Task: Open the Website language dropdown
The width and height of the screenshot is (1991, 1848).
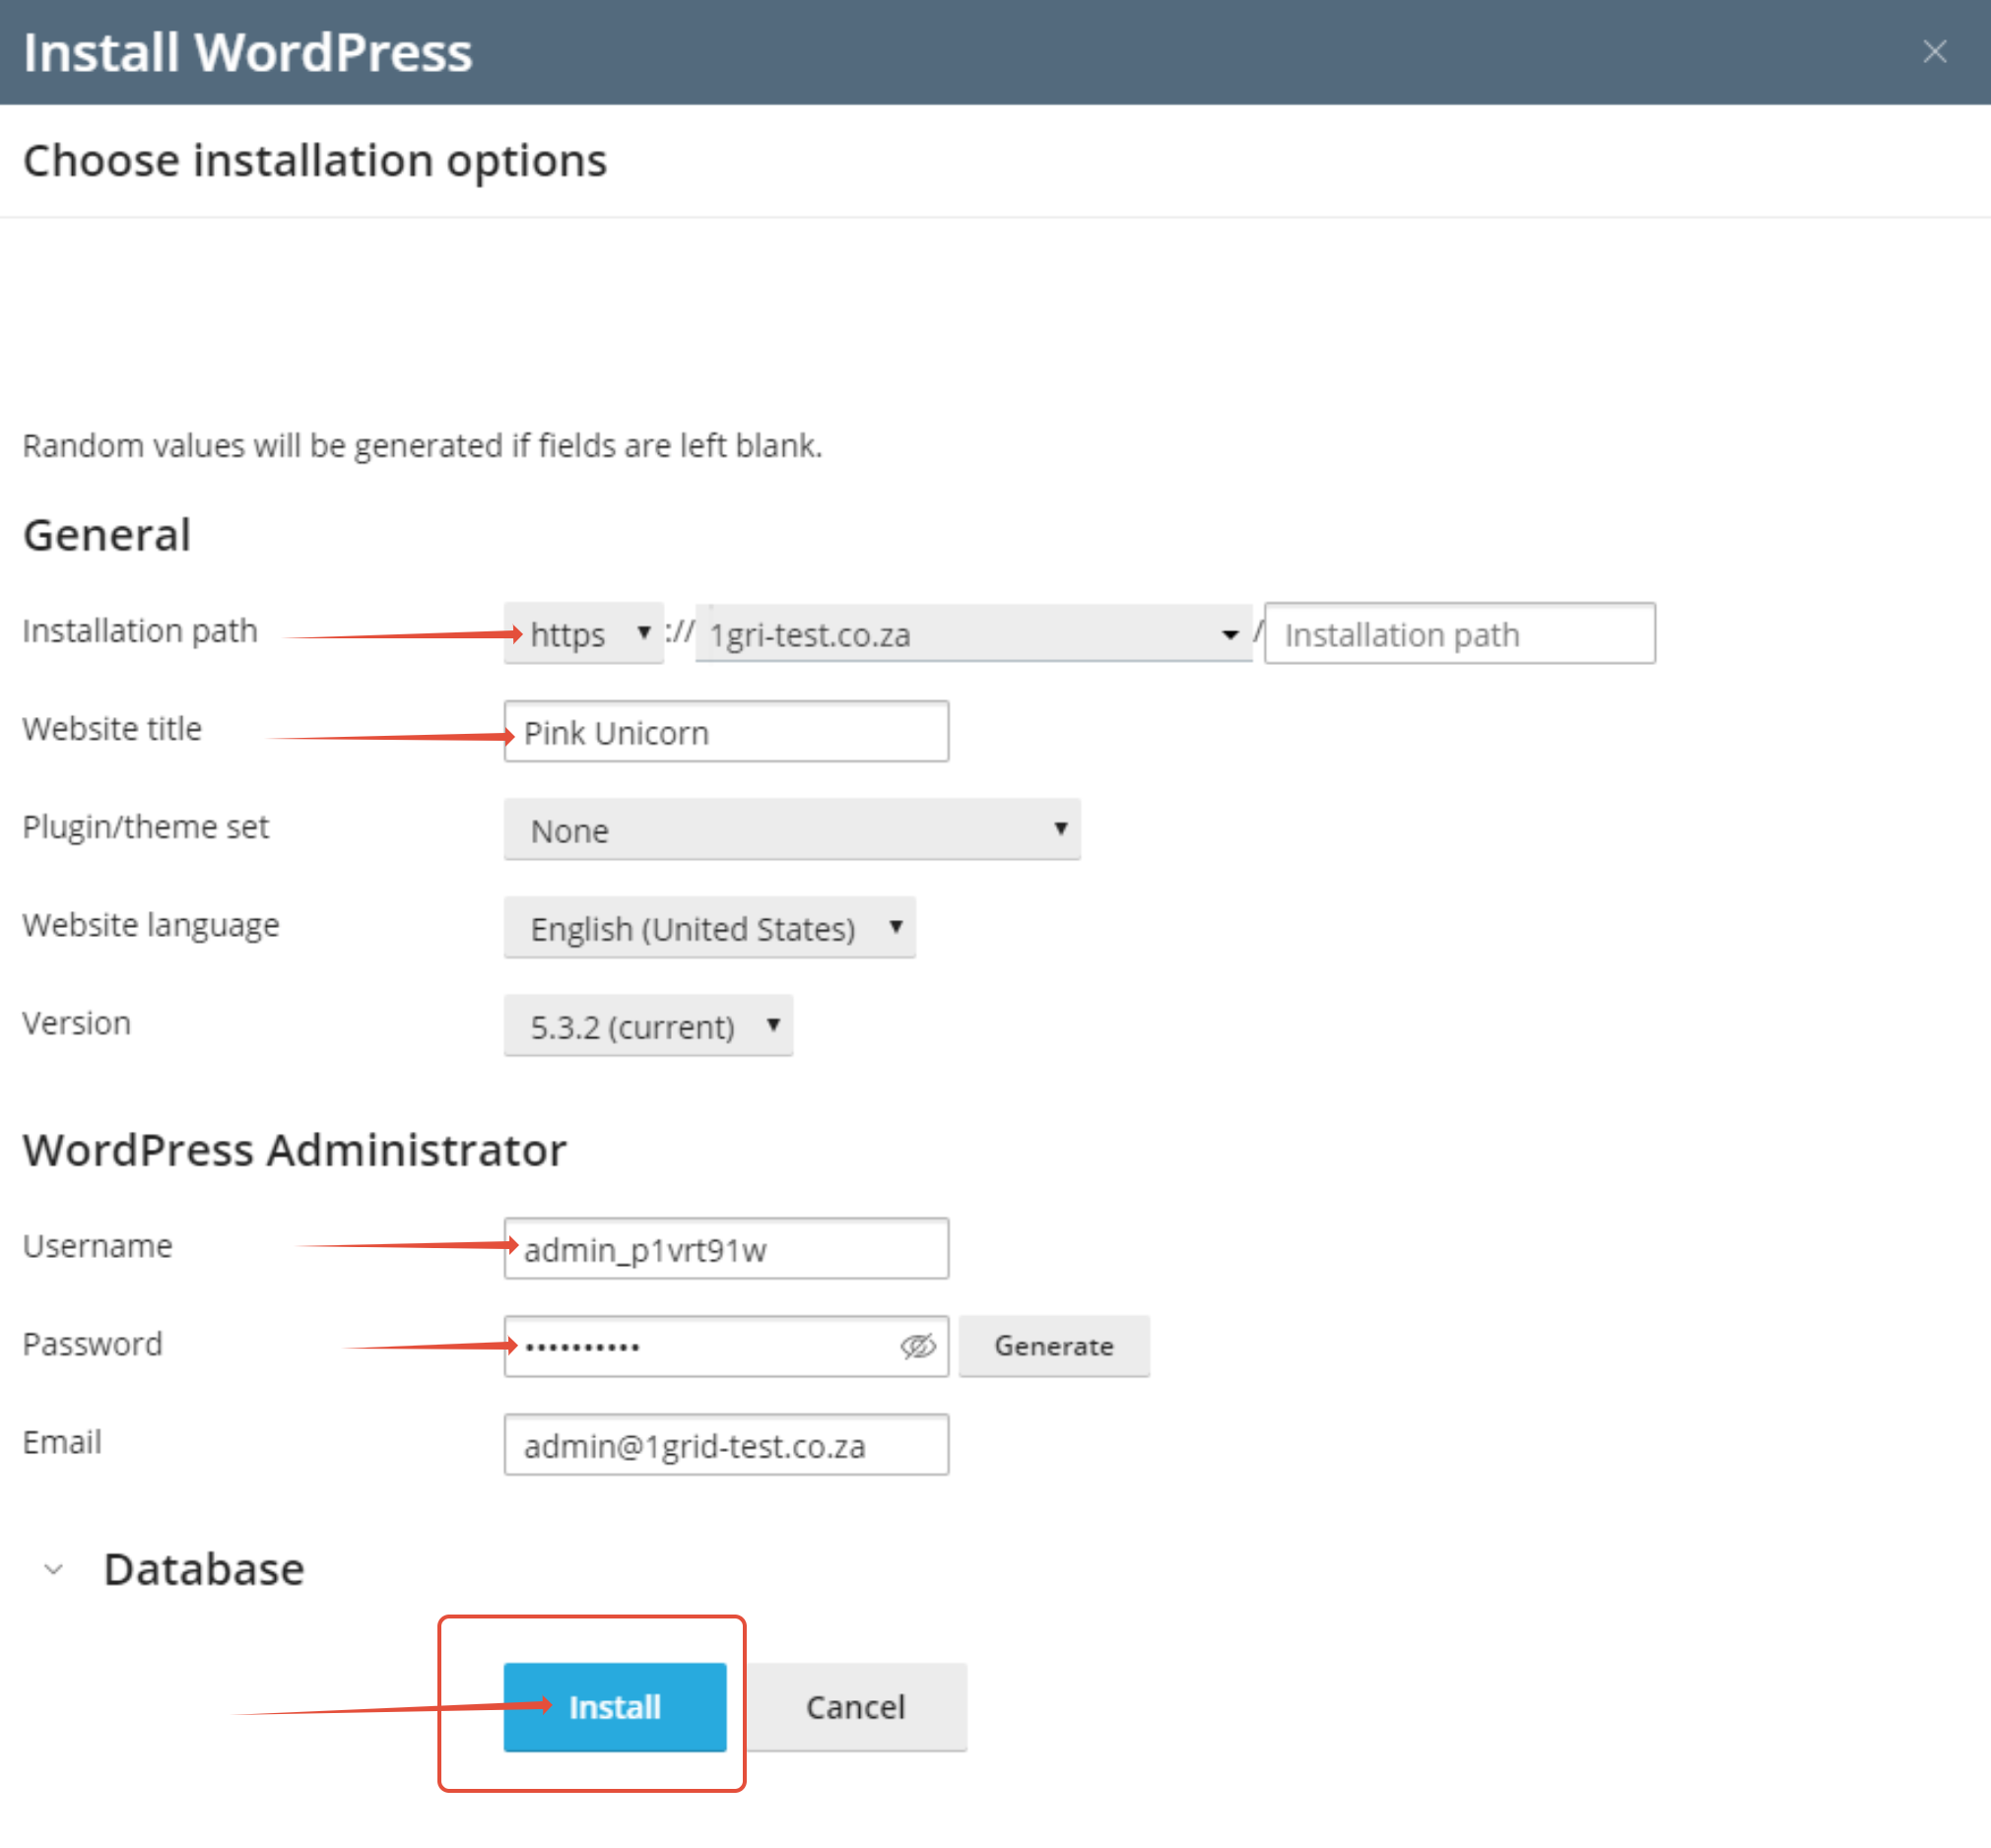Action: point(708,928)
